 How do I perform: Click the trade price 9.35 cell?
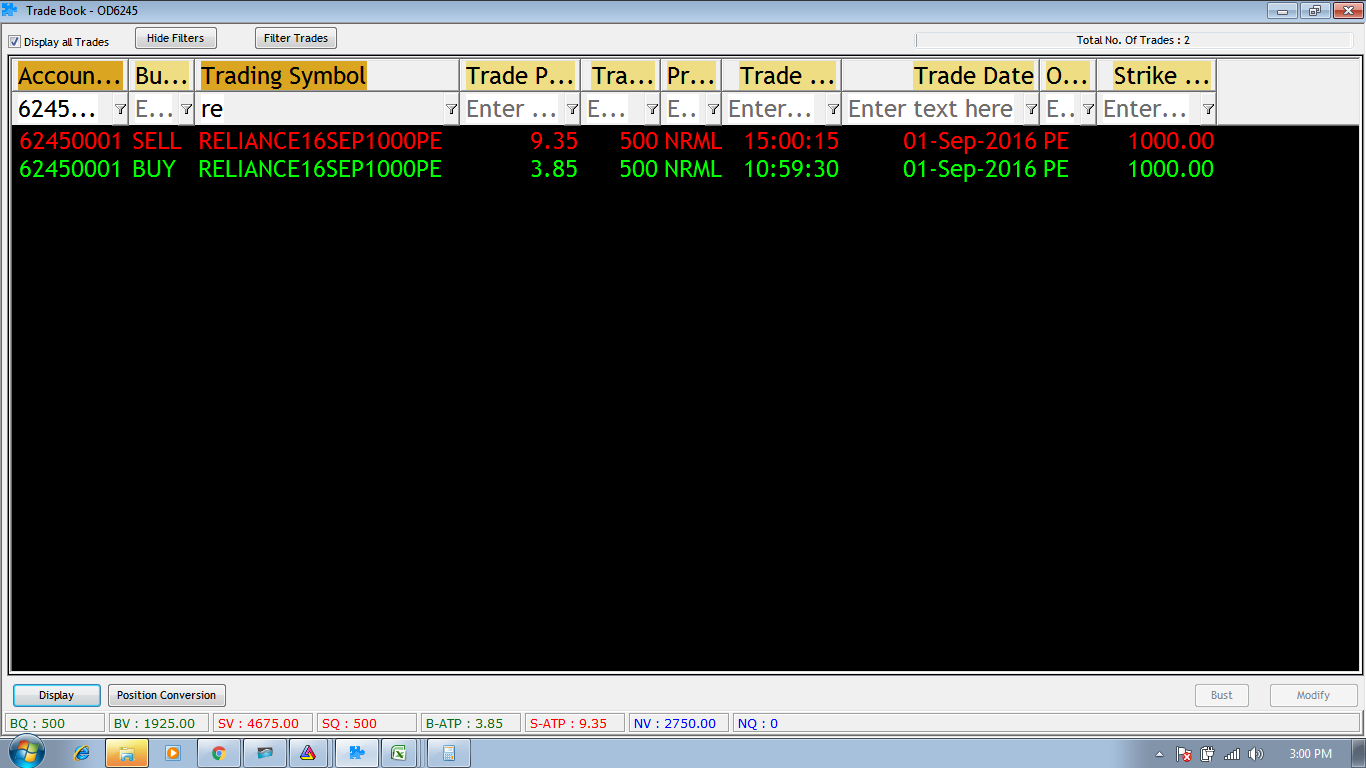[554, 141]
